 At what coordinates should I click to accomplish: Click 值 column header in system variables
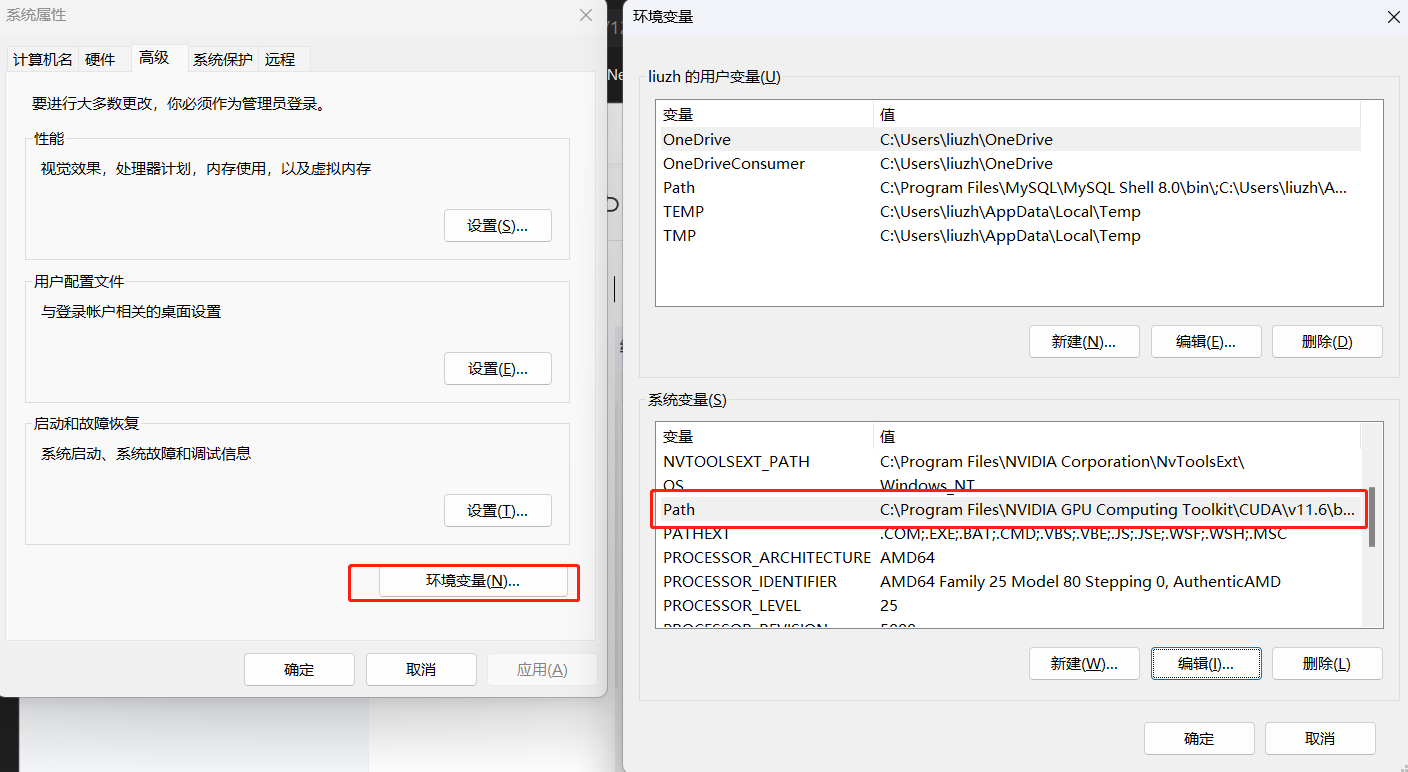tap(1117, 437)
